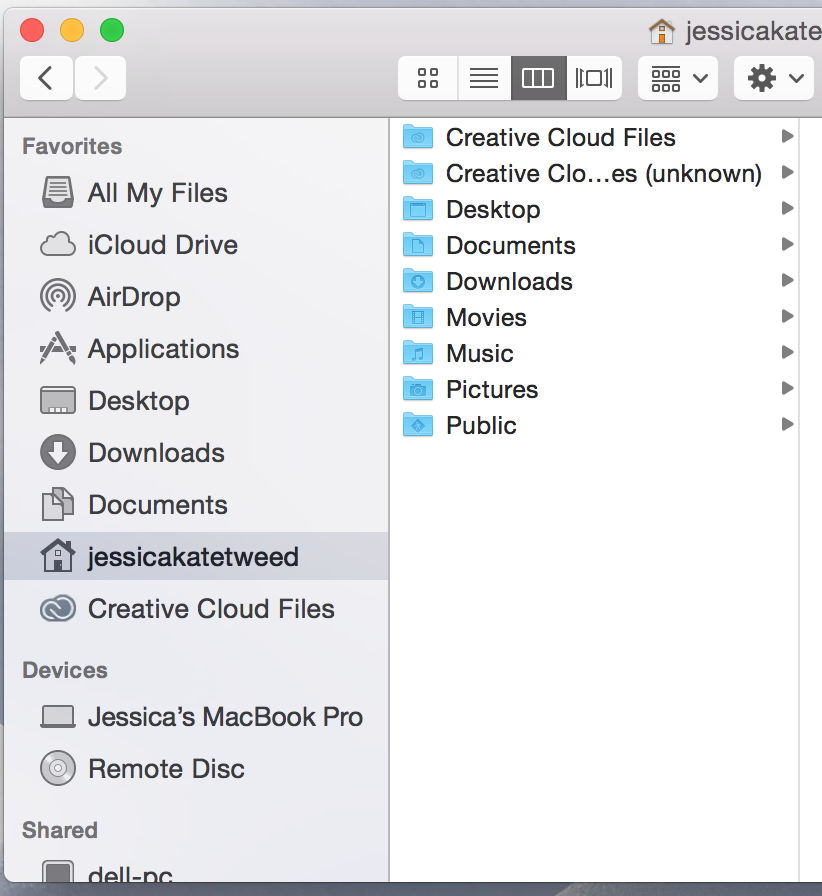
Task: Select the Music folder name
Action: pos(480,353)
